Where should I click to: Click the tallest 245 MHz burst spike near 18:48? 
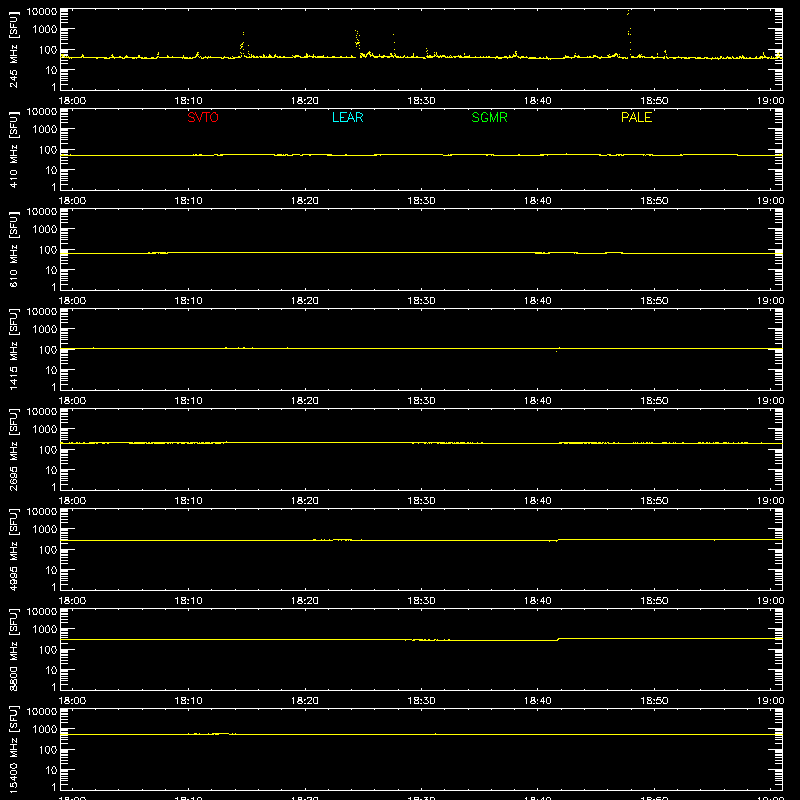[x=629, y=31]
